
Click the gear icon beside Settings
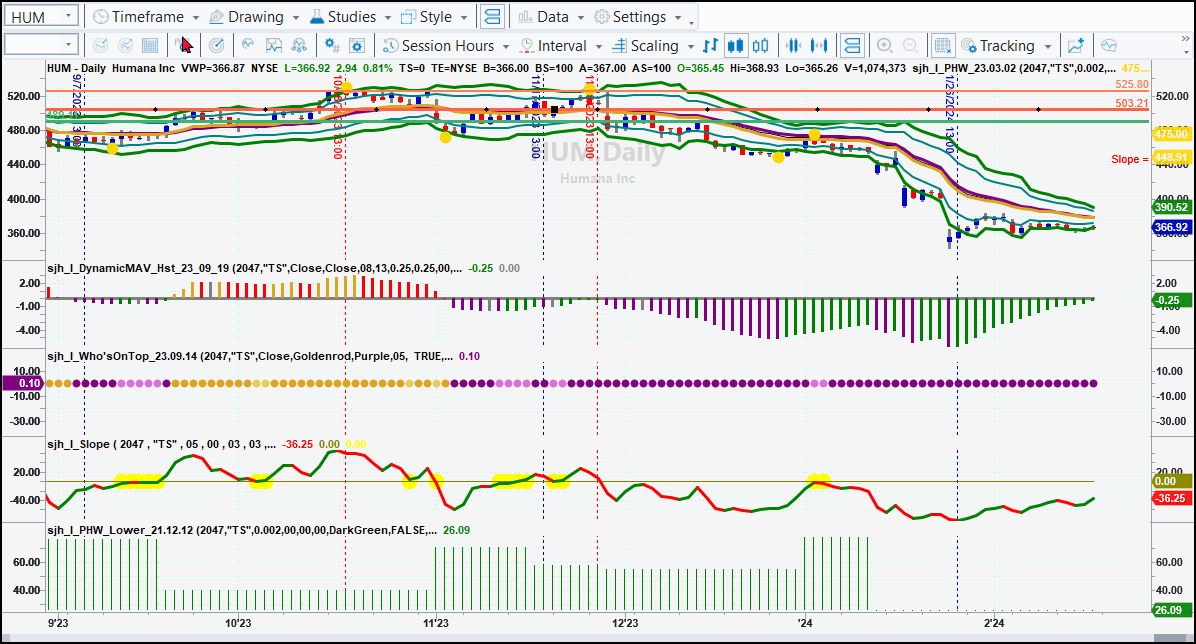[x=602, y=17]
